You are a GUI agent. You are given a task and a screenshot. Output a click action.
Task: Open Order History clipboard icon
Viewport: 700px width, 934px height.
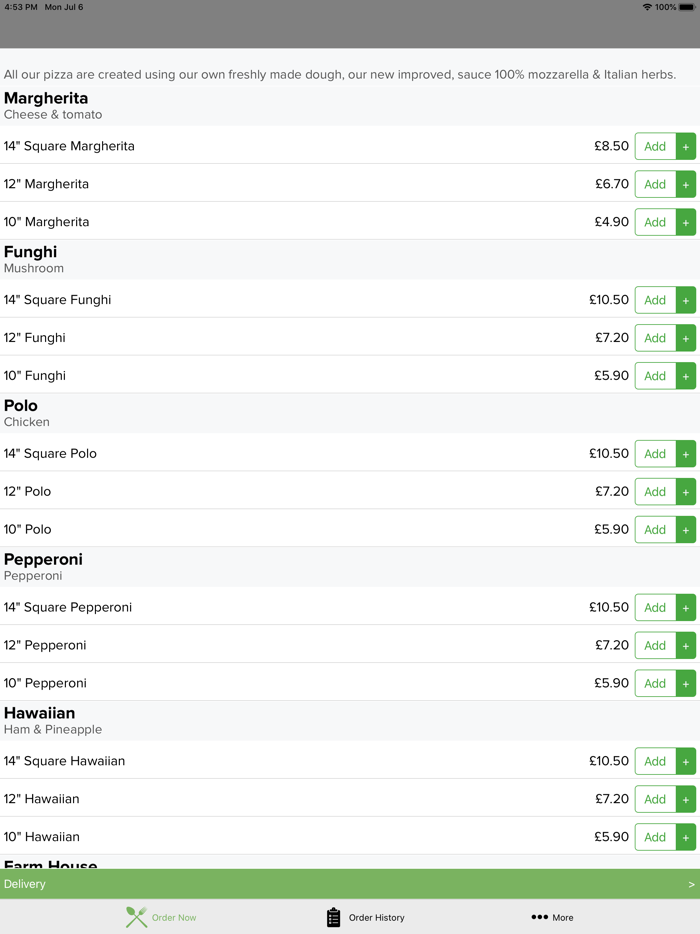pyautogui.click(x=334, y=917)
